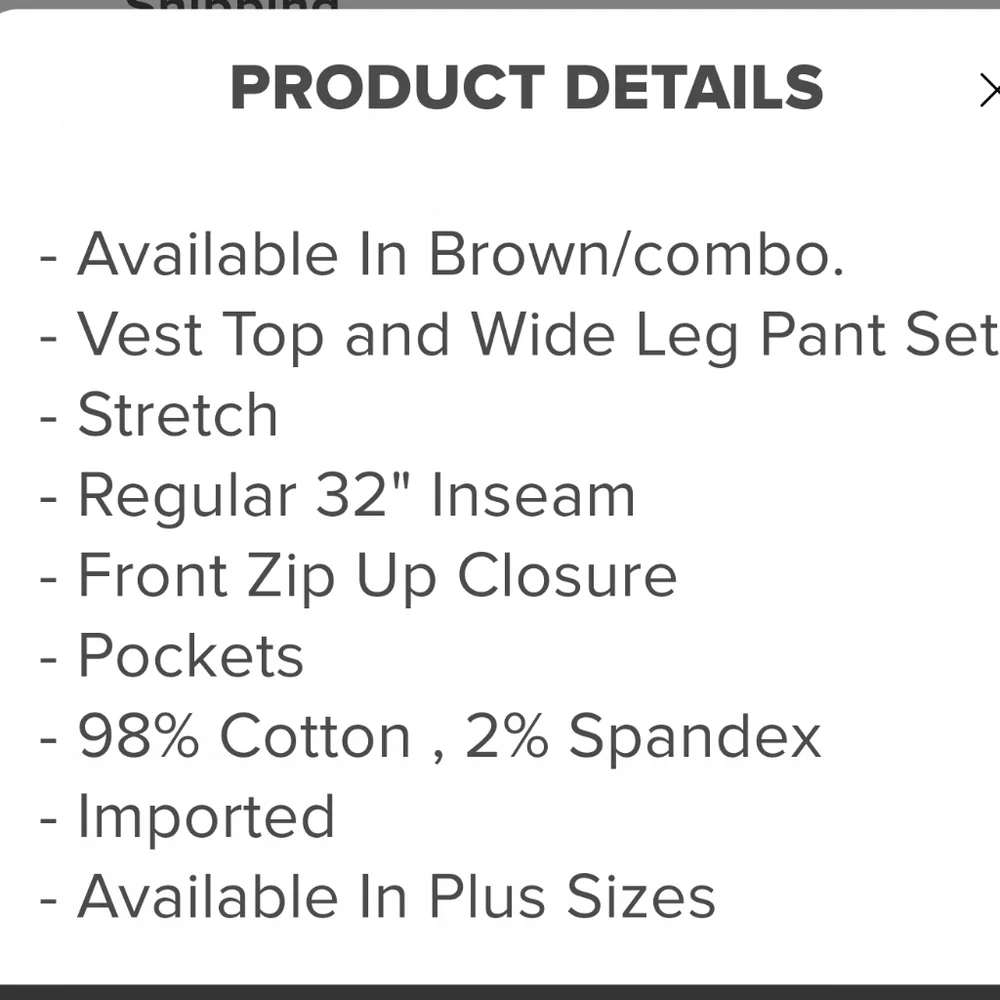Click the '98% Cotton' text

tap(245, 737)
